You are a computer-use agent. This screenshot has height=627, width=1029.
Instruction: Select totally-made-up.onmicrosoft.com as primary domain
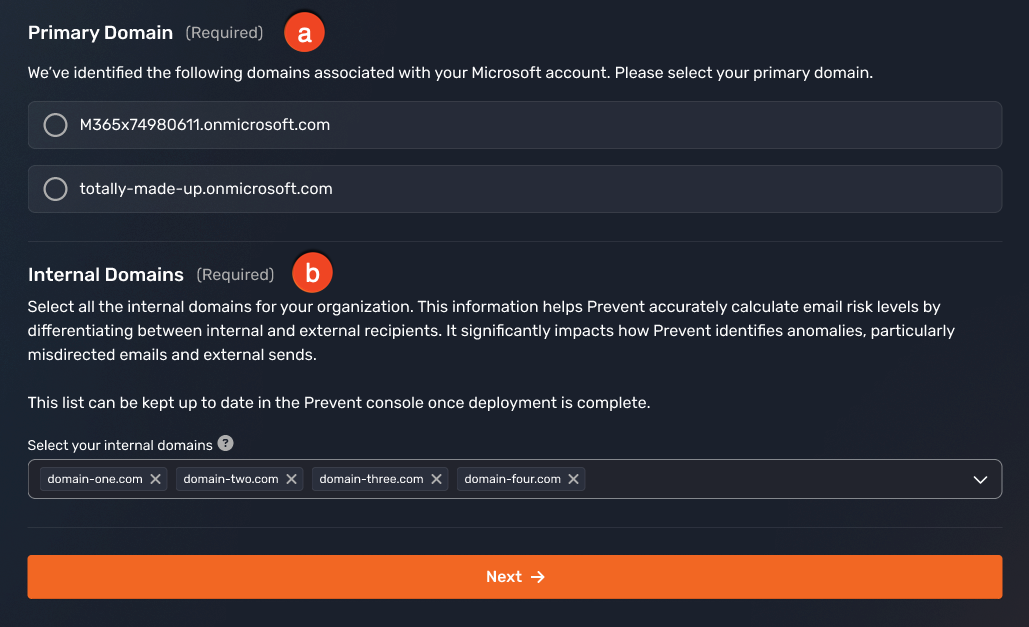[x=55, y=188]
